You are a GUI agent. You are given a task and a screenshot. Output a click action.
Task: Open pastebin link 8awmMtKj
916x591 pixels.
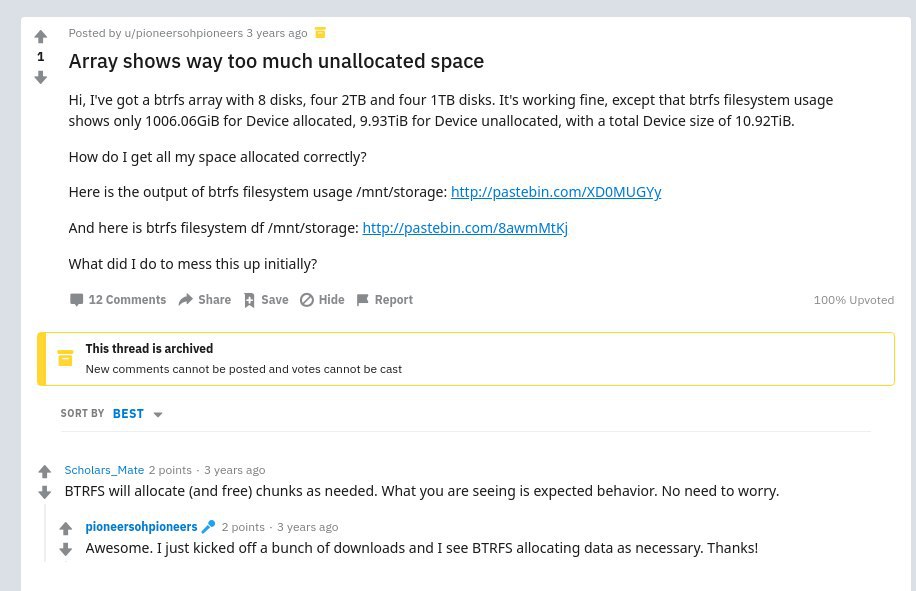coord(465,228)
